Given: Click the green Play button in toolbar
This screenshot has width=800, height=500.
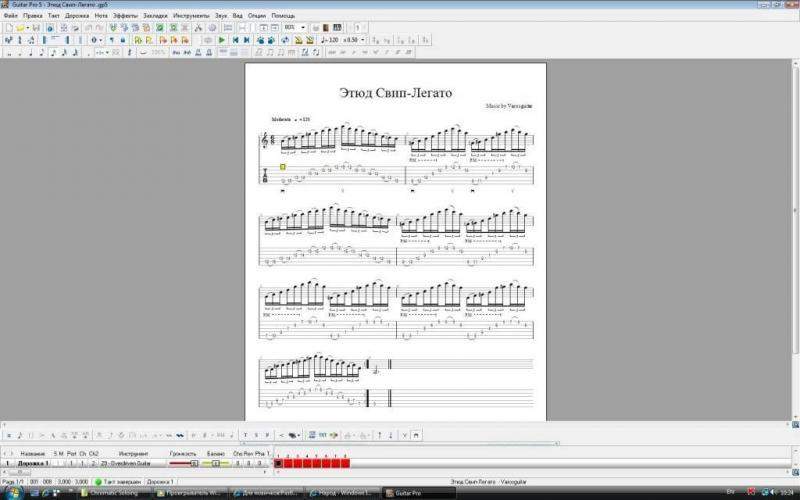Looking at the screenshot, I should coord(222,40).
